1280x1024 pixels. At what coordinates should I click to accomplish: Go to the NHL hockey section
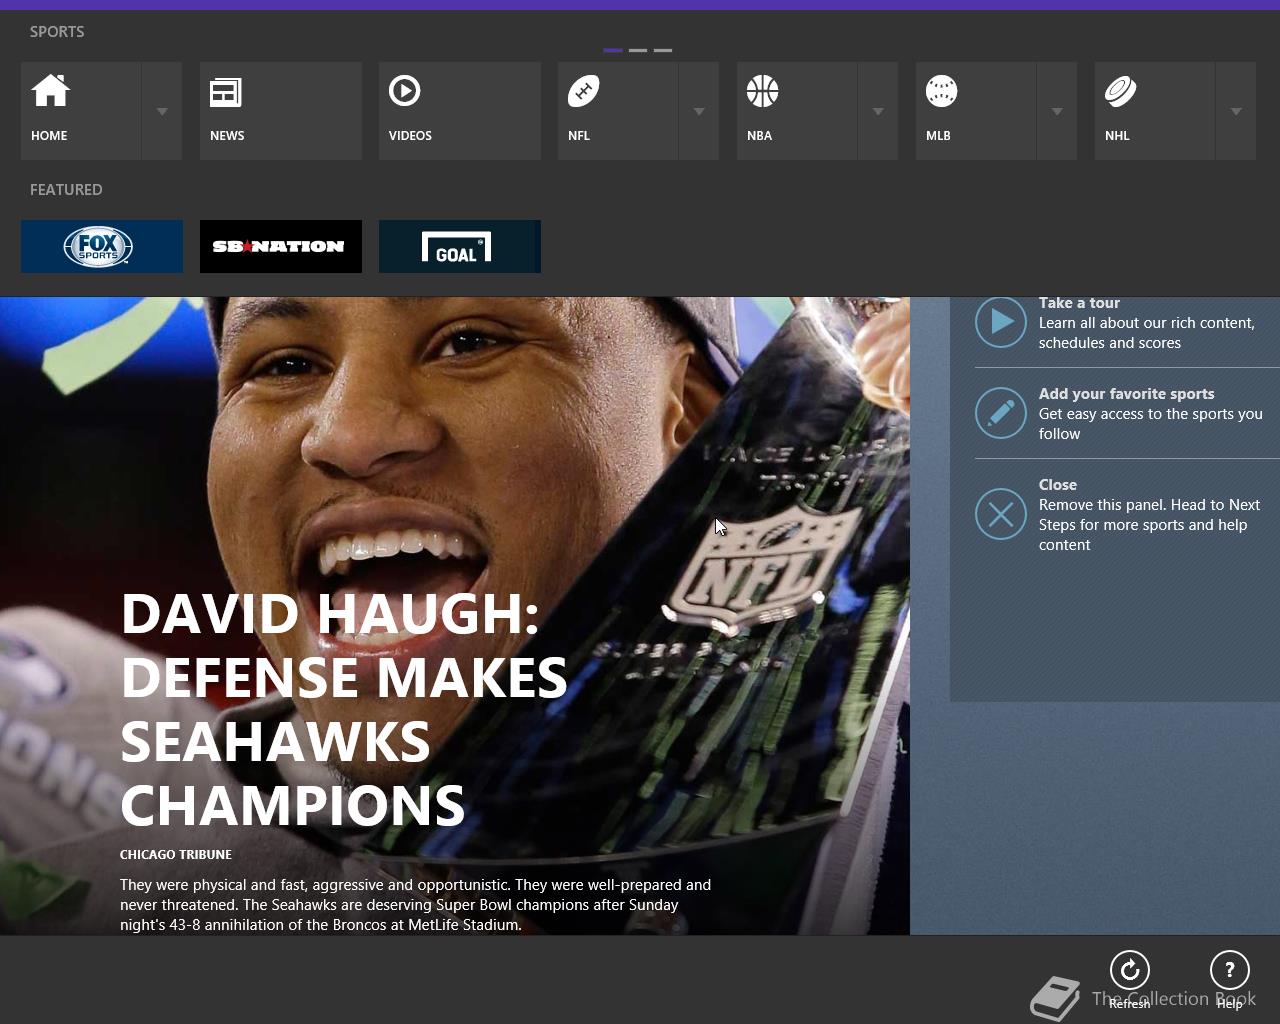tap(1155, 111)
